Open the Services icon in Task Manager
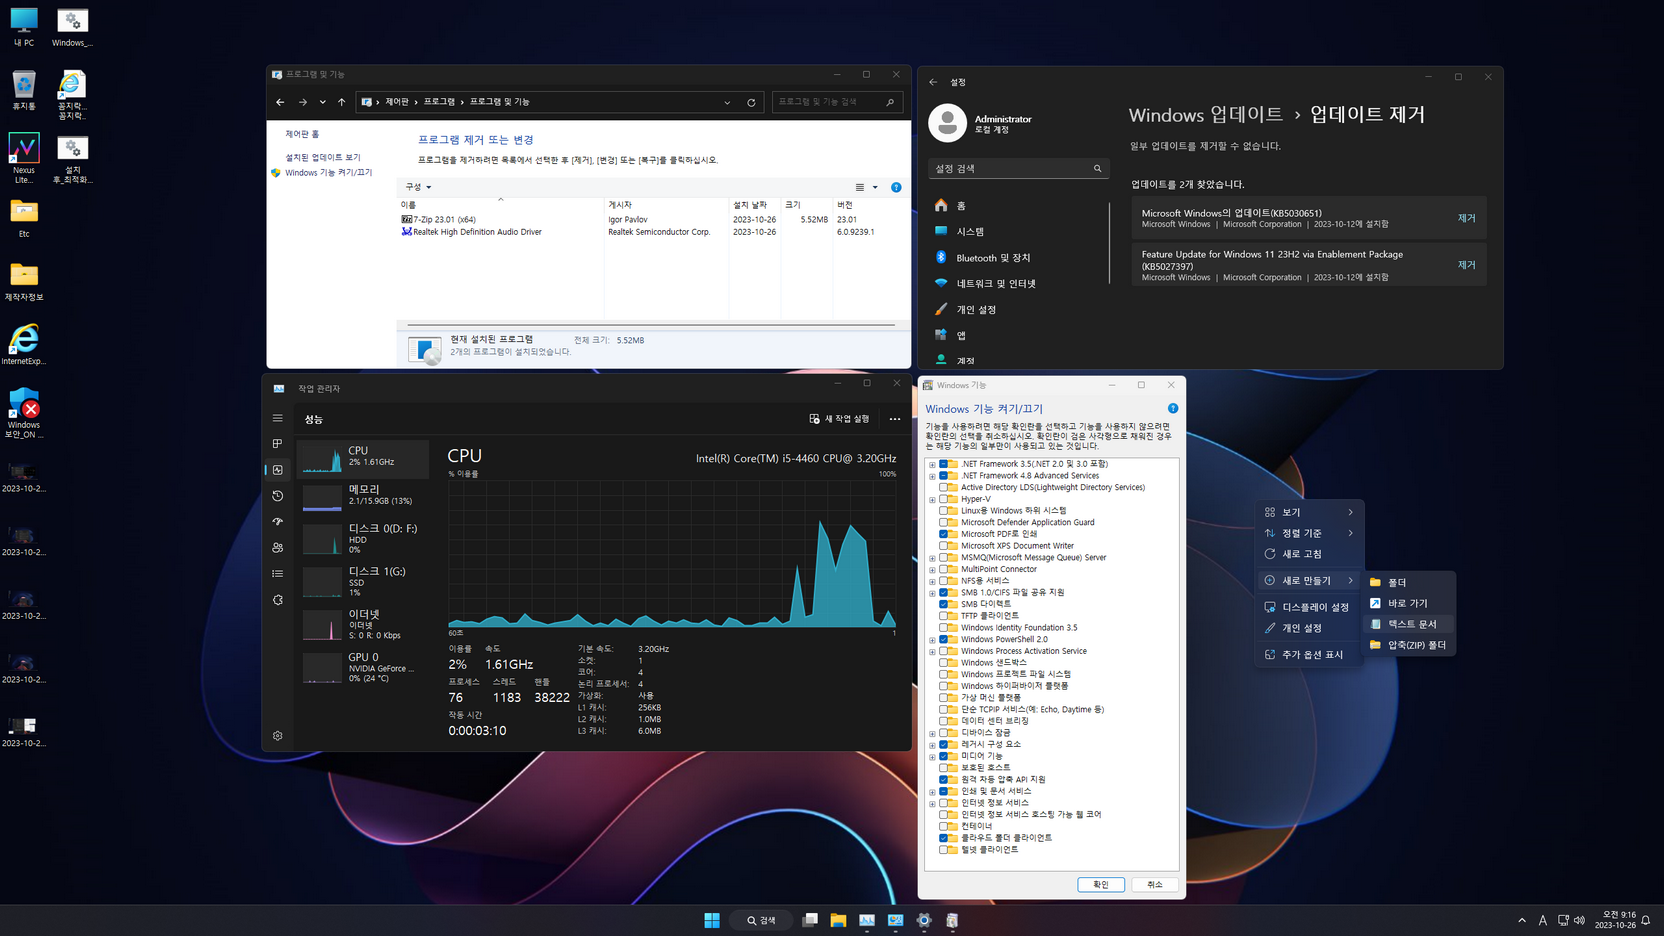The image size is (1664, 936). click(x=278, y=600)
